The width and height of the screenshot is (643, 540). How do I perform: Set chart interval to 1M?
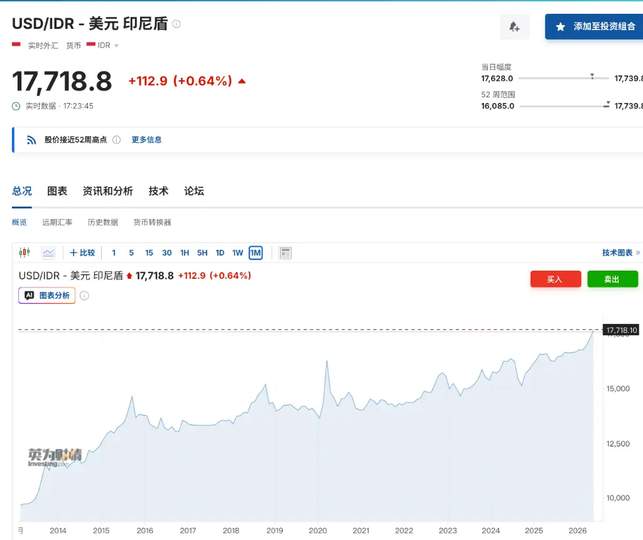256,253
